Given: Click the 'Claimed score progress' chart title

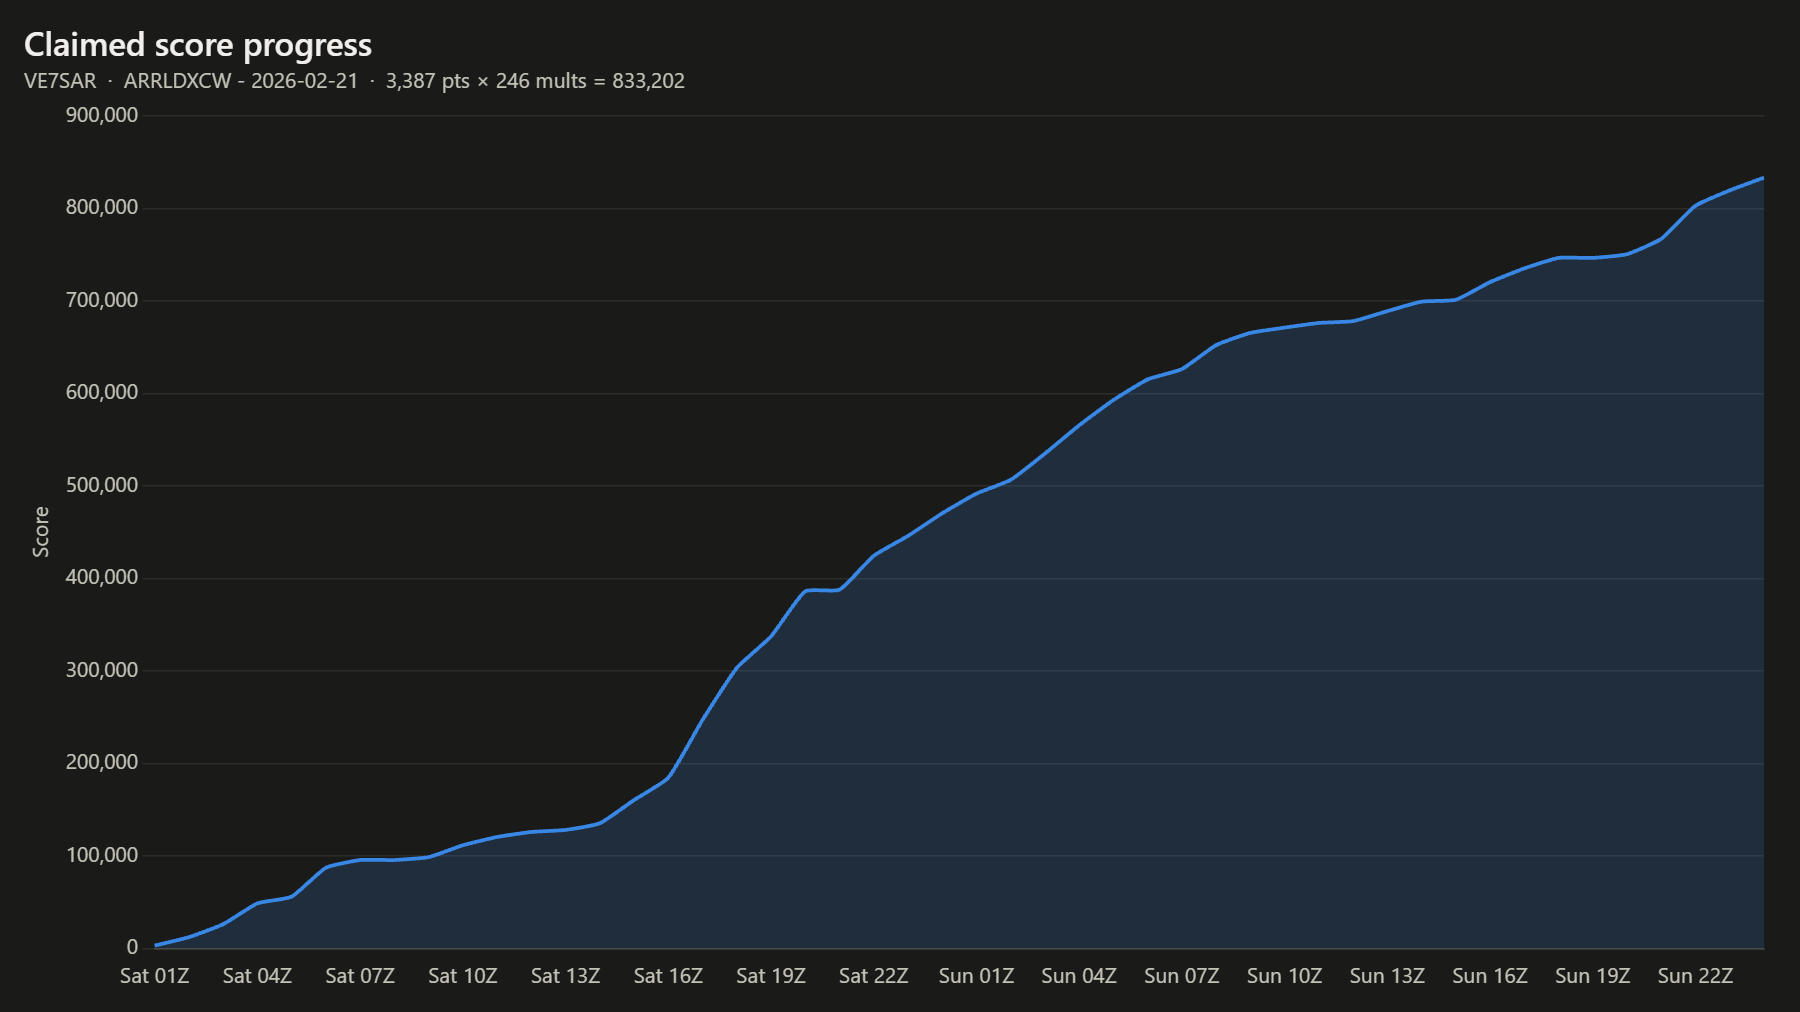Looking at the screenshot, I should pos(198,45).
